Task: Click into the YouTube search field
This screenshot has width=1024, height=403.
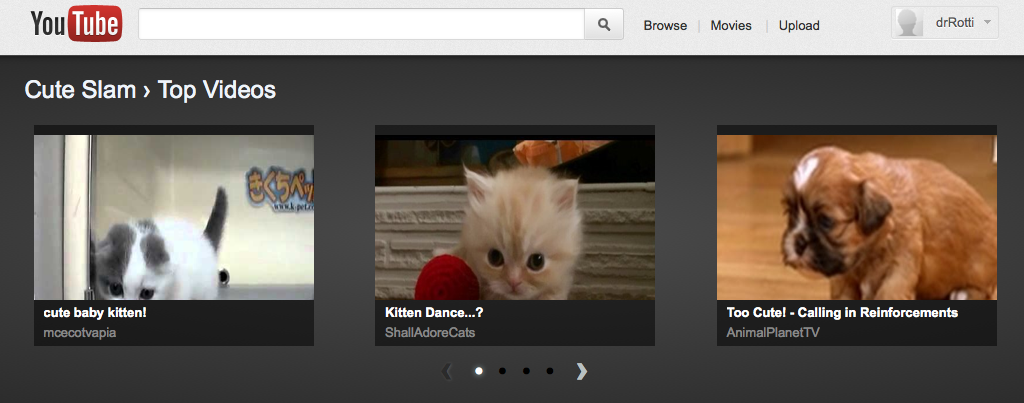Action: coord(360,24)
